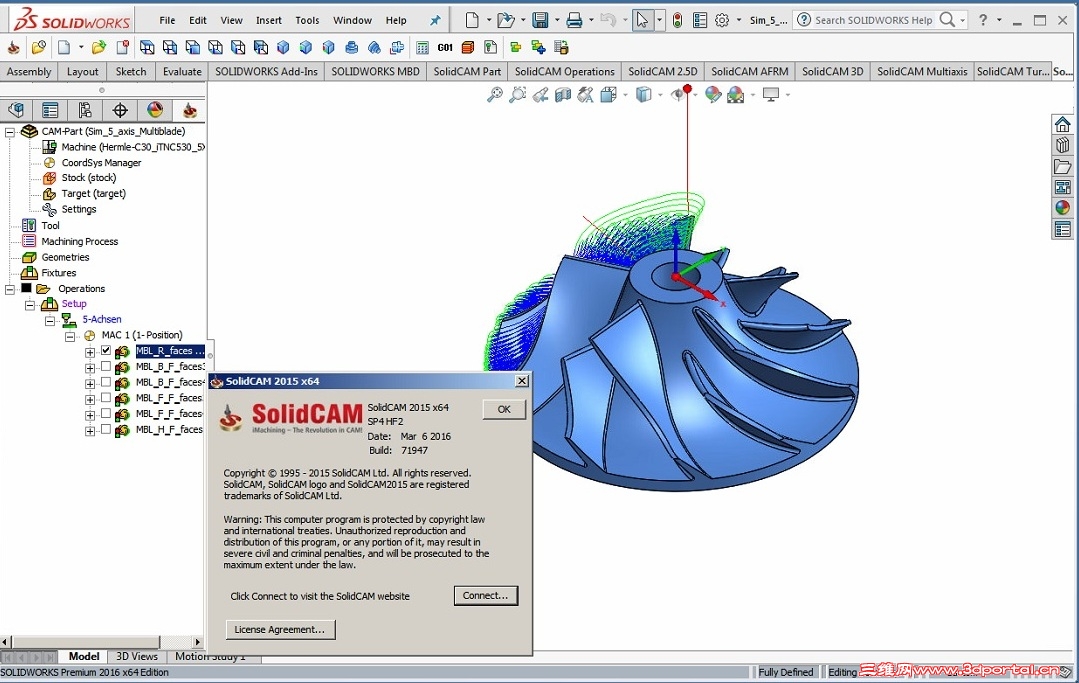Screen dimensions: 1079x683
Task: Expand the MBL_R_faces operation node
Action: pyautogui.click(x=89, y=352)
